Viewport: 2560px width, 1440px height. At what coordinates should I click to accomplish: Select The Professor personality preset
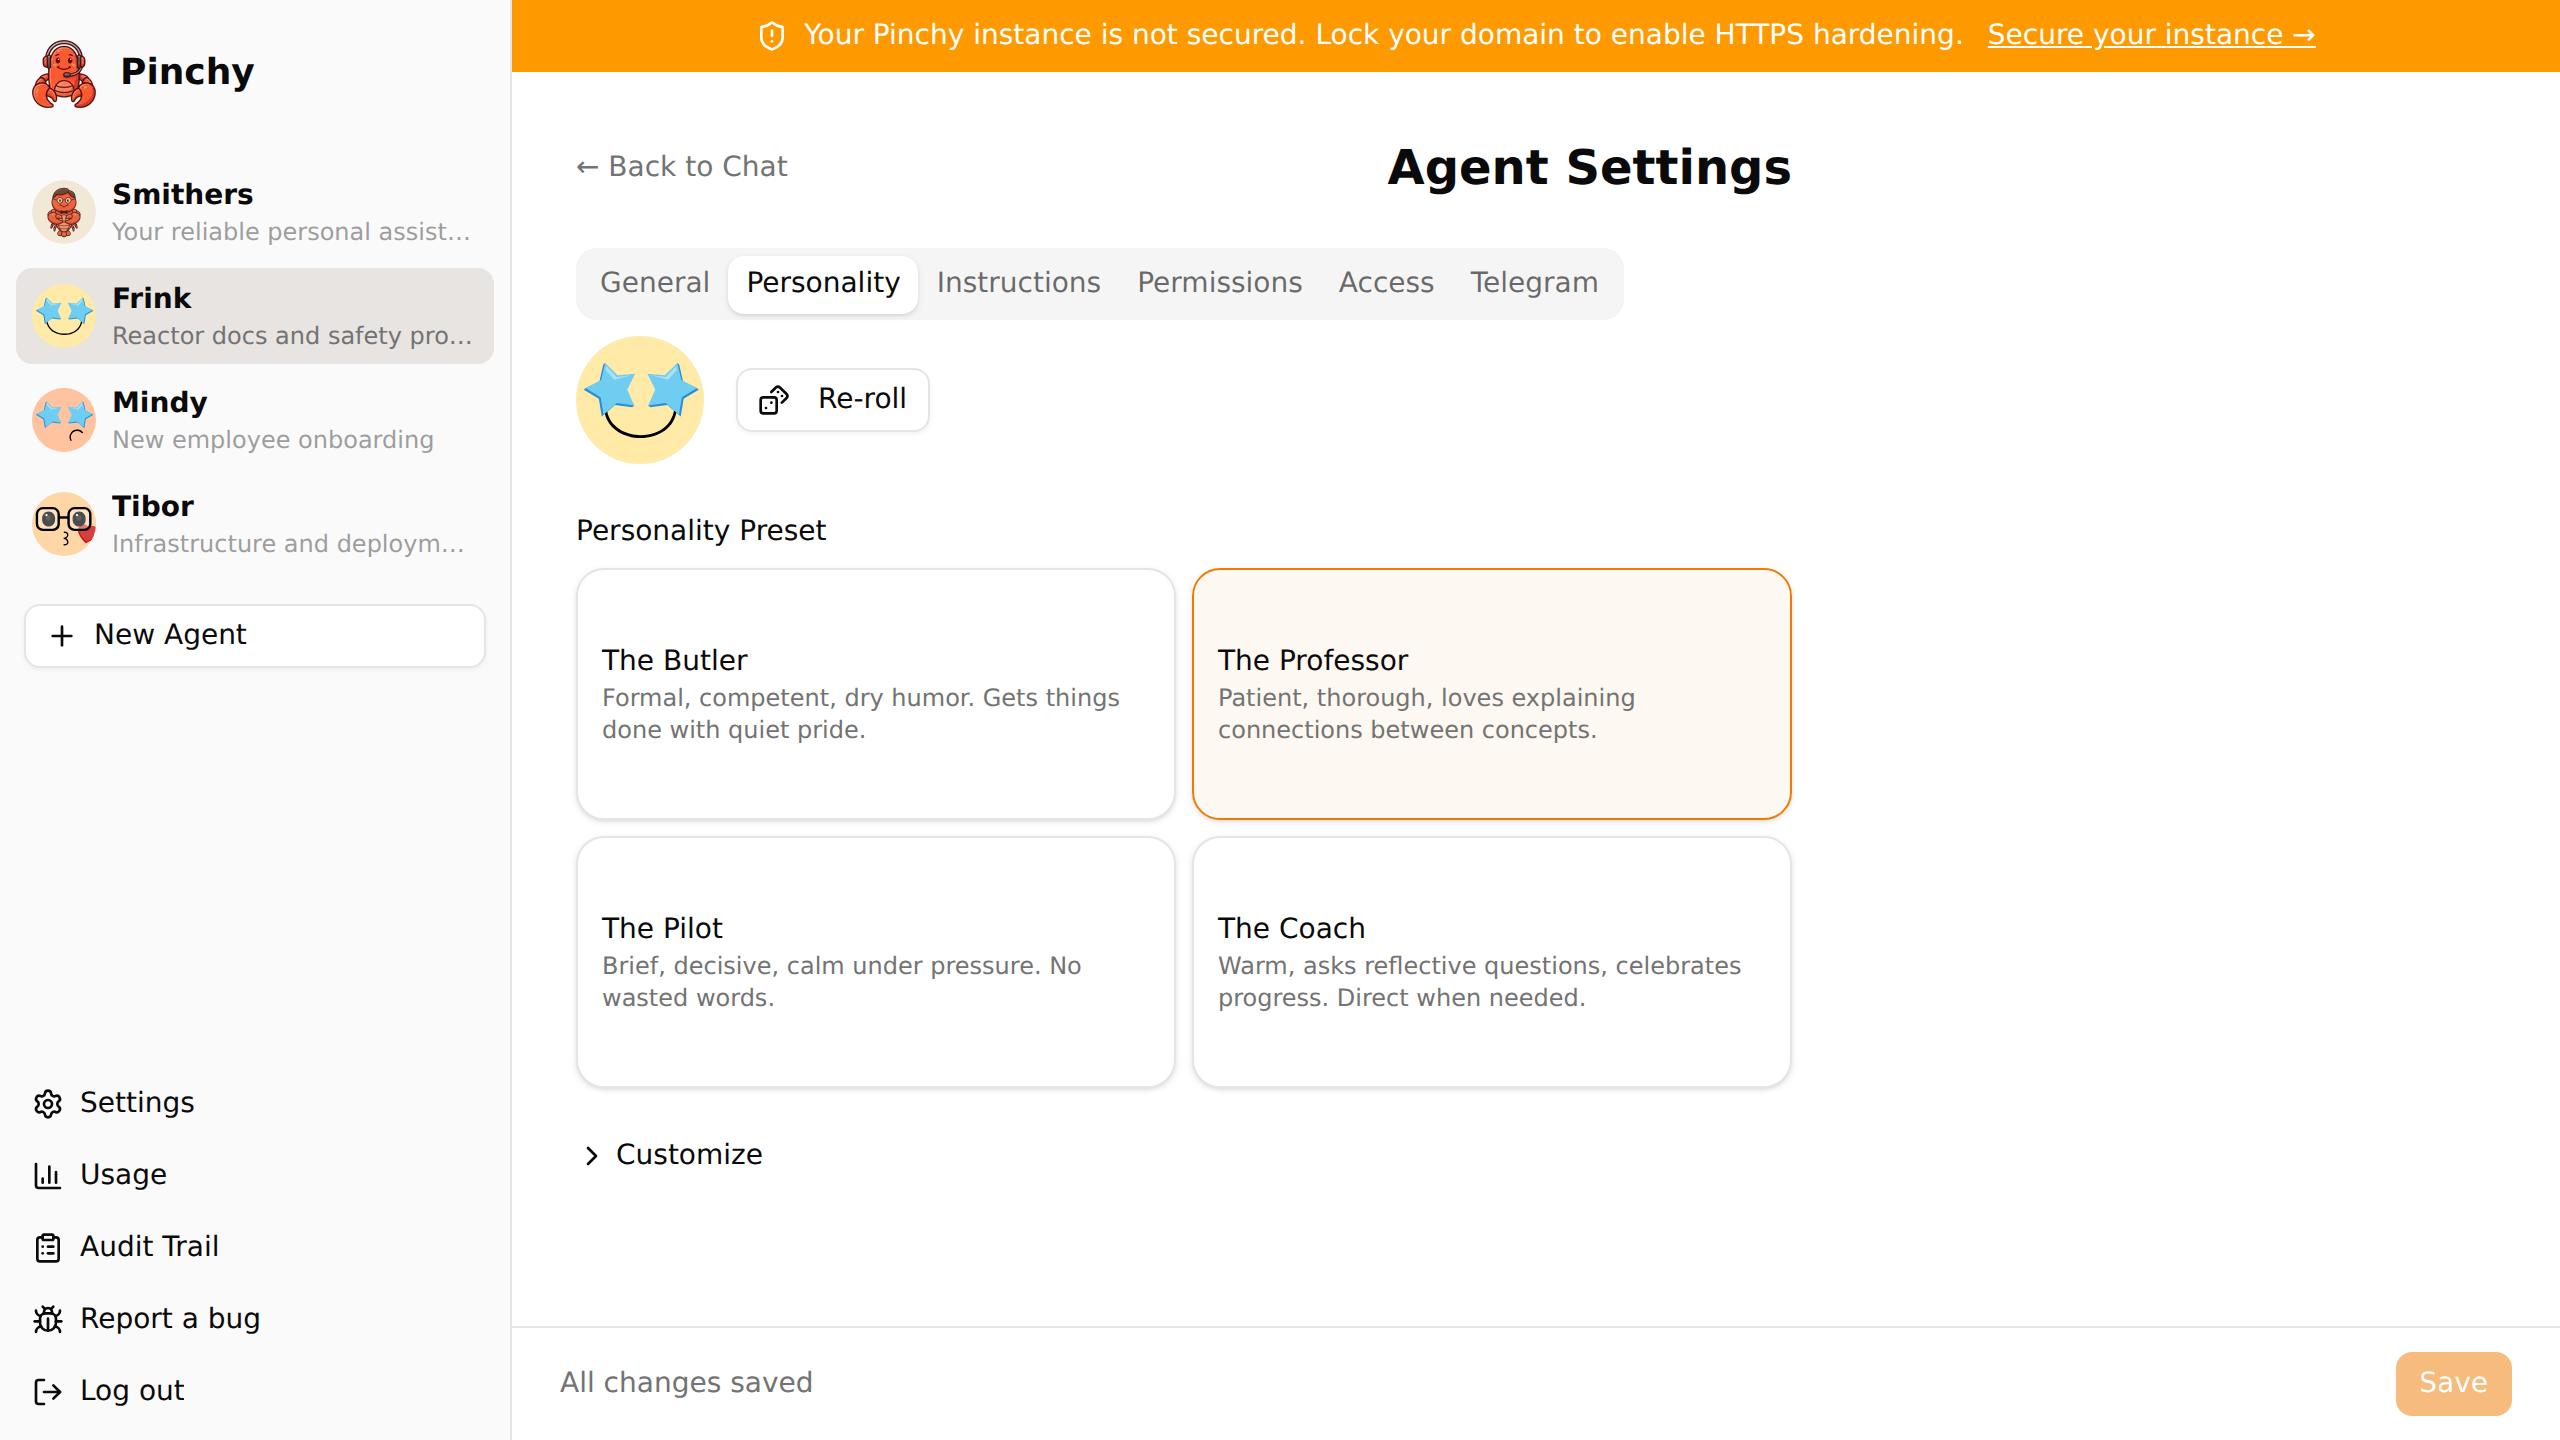pyautogui.click(x=1492, y=694)
